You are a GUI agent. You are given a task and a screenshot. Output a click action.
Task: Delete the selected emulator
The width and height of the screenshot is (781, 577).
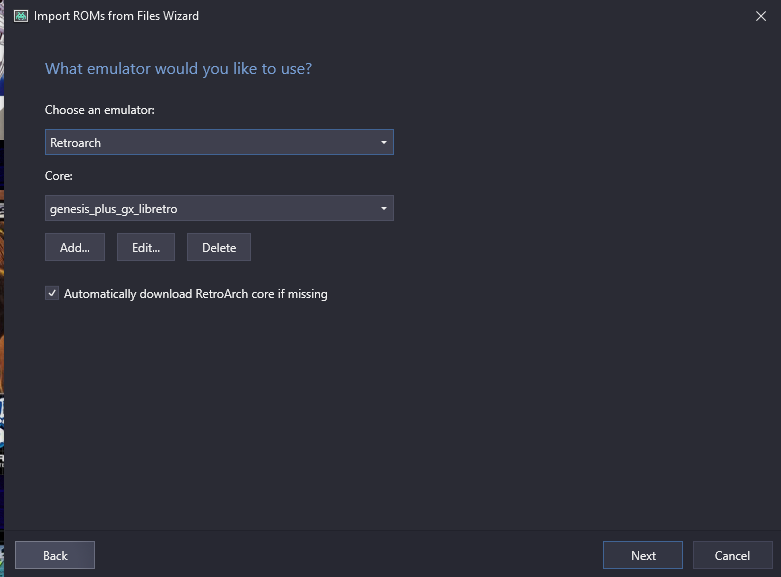click(219, 247)
